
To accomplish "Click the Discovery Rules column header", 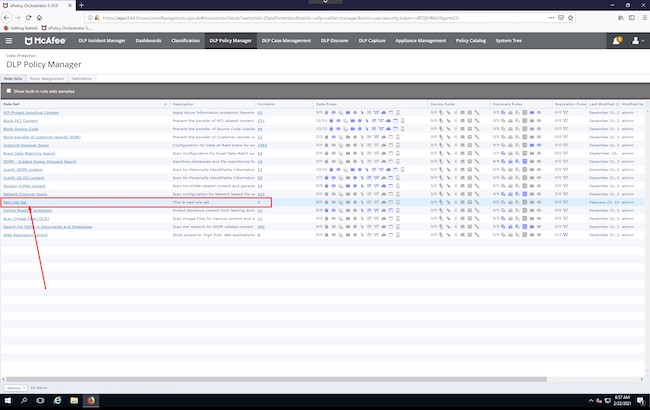I will [x=521, y=104].
